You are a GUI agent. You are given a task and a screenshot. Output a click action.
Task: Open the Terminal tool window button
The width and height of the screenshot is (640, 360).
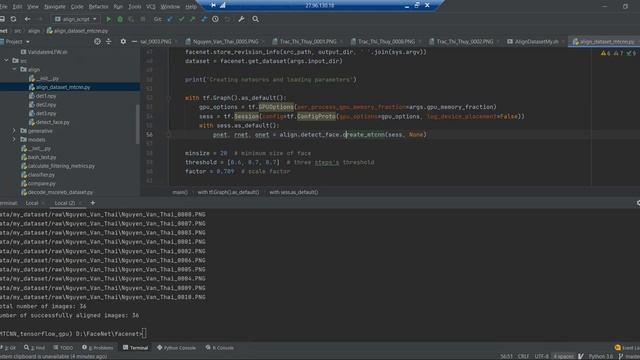point(136,348)
